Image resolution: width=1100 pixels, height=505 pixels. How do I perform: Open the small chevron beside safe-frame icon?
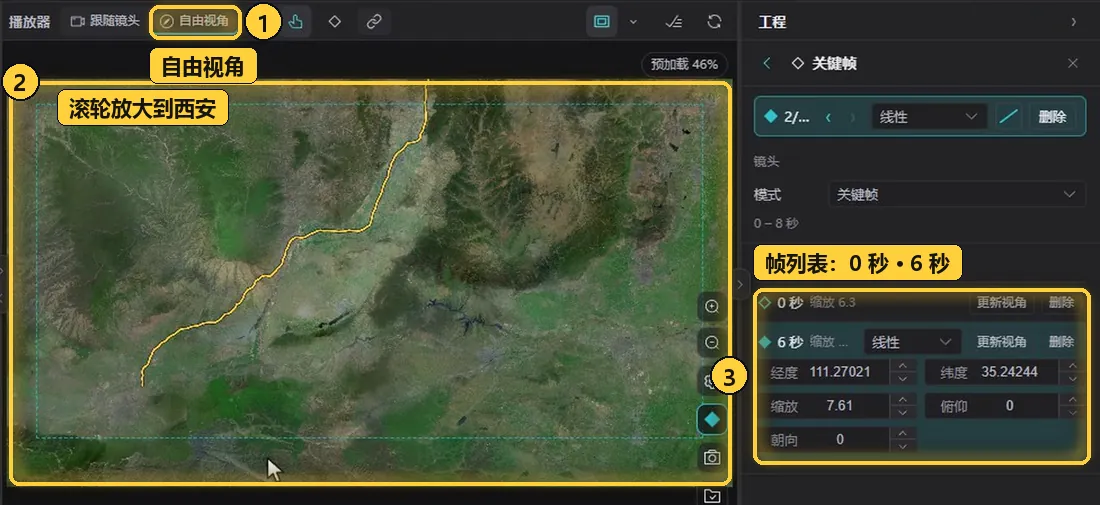633,22
